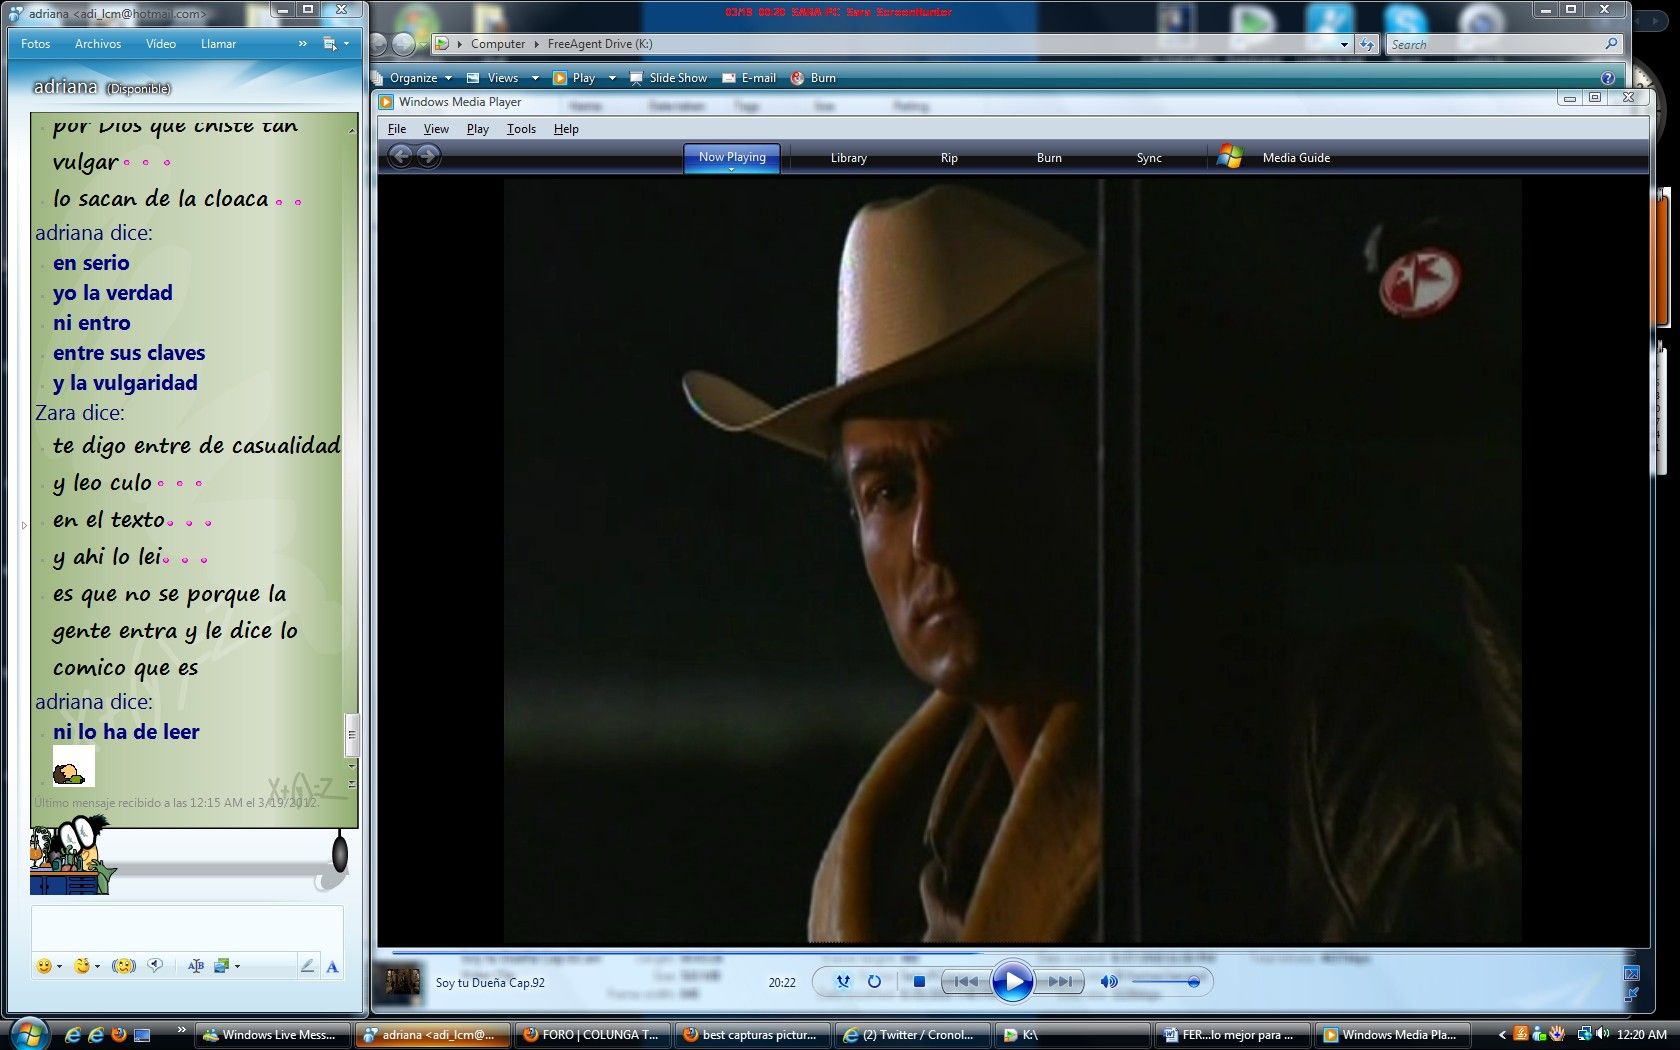The image size is (1680, 1050).
Task: Mute the Media Player sound
Action: point(1108,982)
